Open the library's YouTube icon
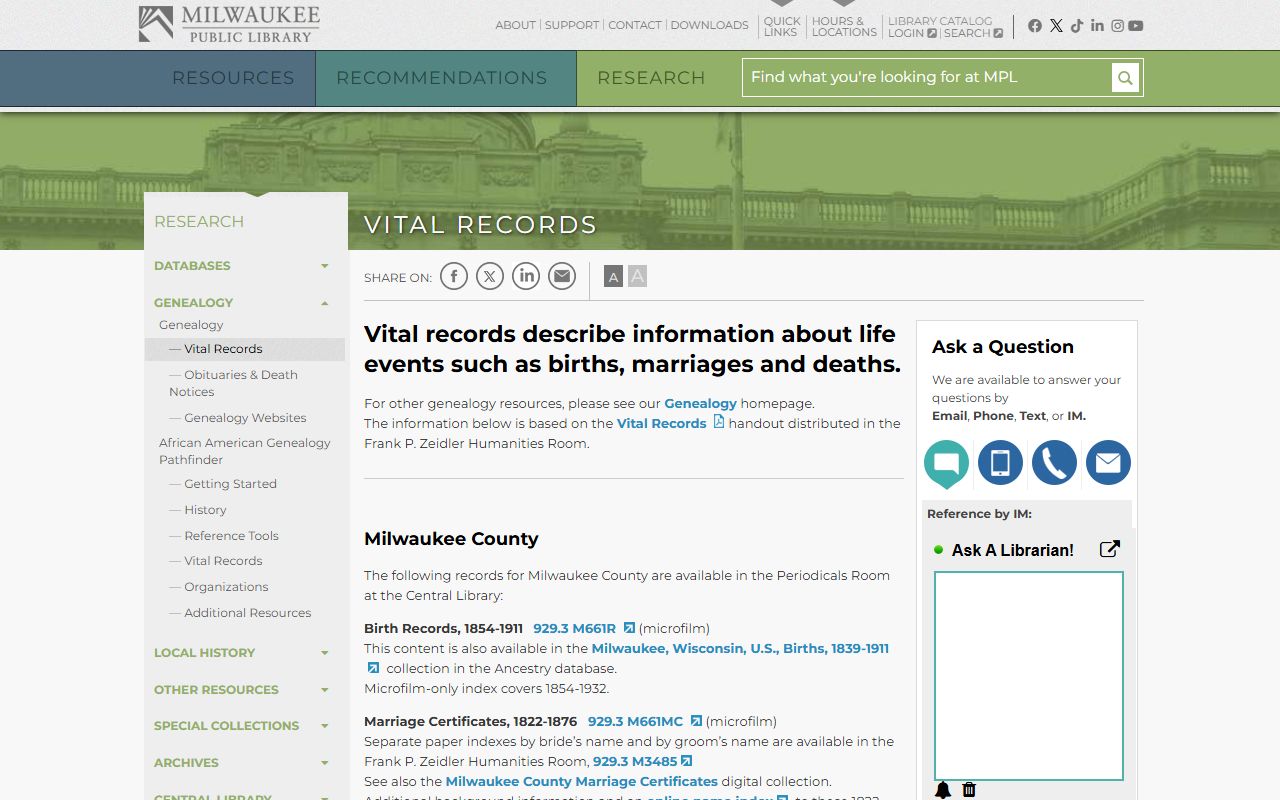Image resolution: width=1280 pixels, height=800 pixels. [x=1136, y=26]
